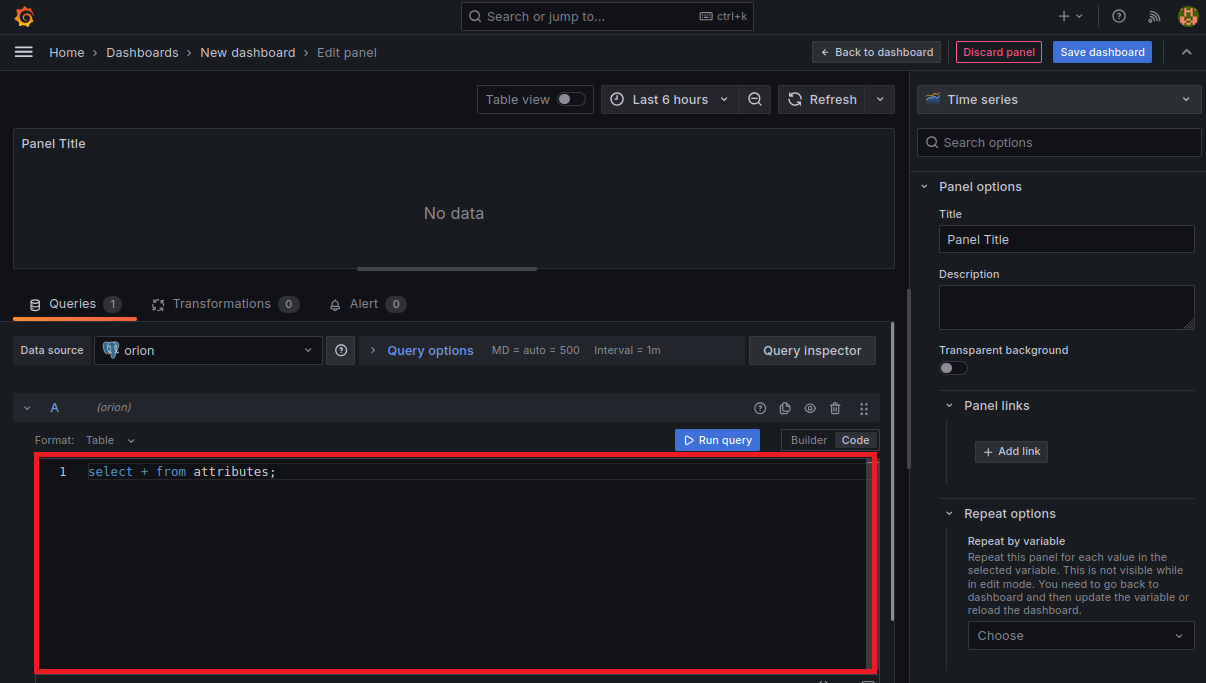The height and width of the screenshot is (683, 1206).
Task: Go to Home breadcrumb
Action: (x=67, y=52)
